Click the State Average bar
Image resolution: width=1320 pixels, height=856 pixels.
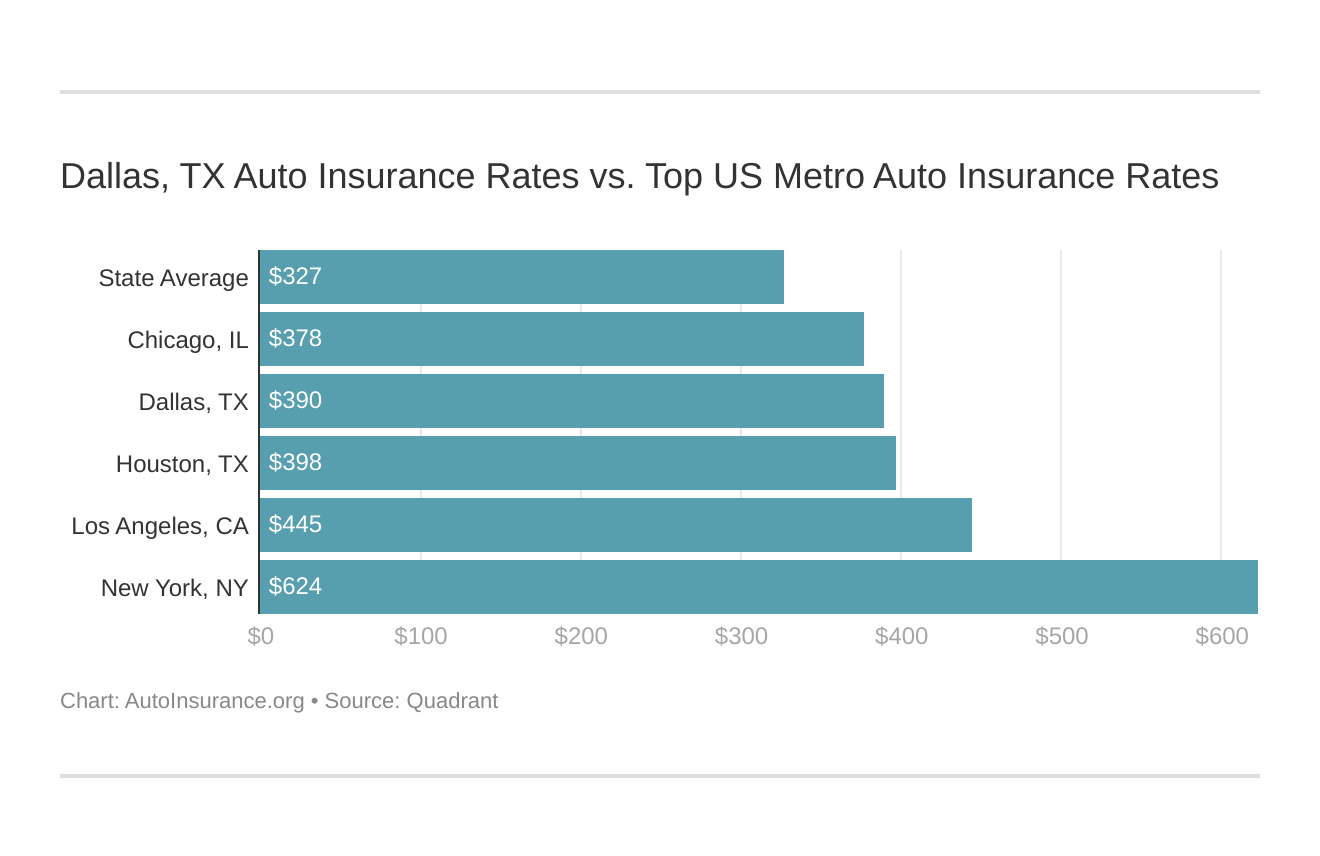pyautogui.click(x=521, y=277)
